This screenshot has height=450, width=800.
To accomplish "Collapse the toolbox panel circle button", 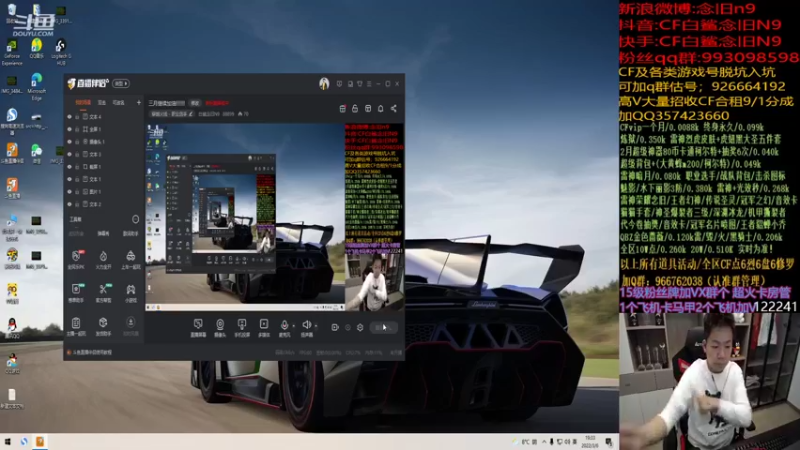I will click(x=135, y=219).
